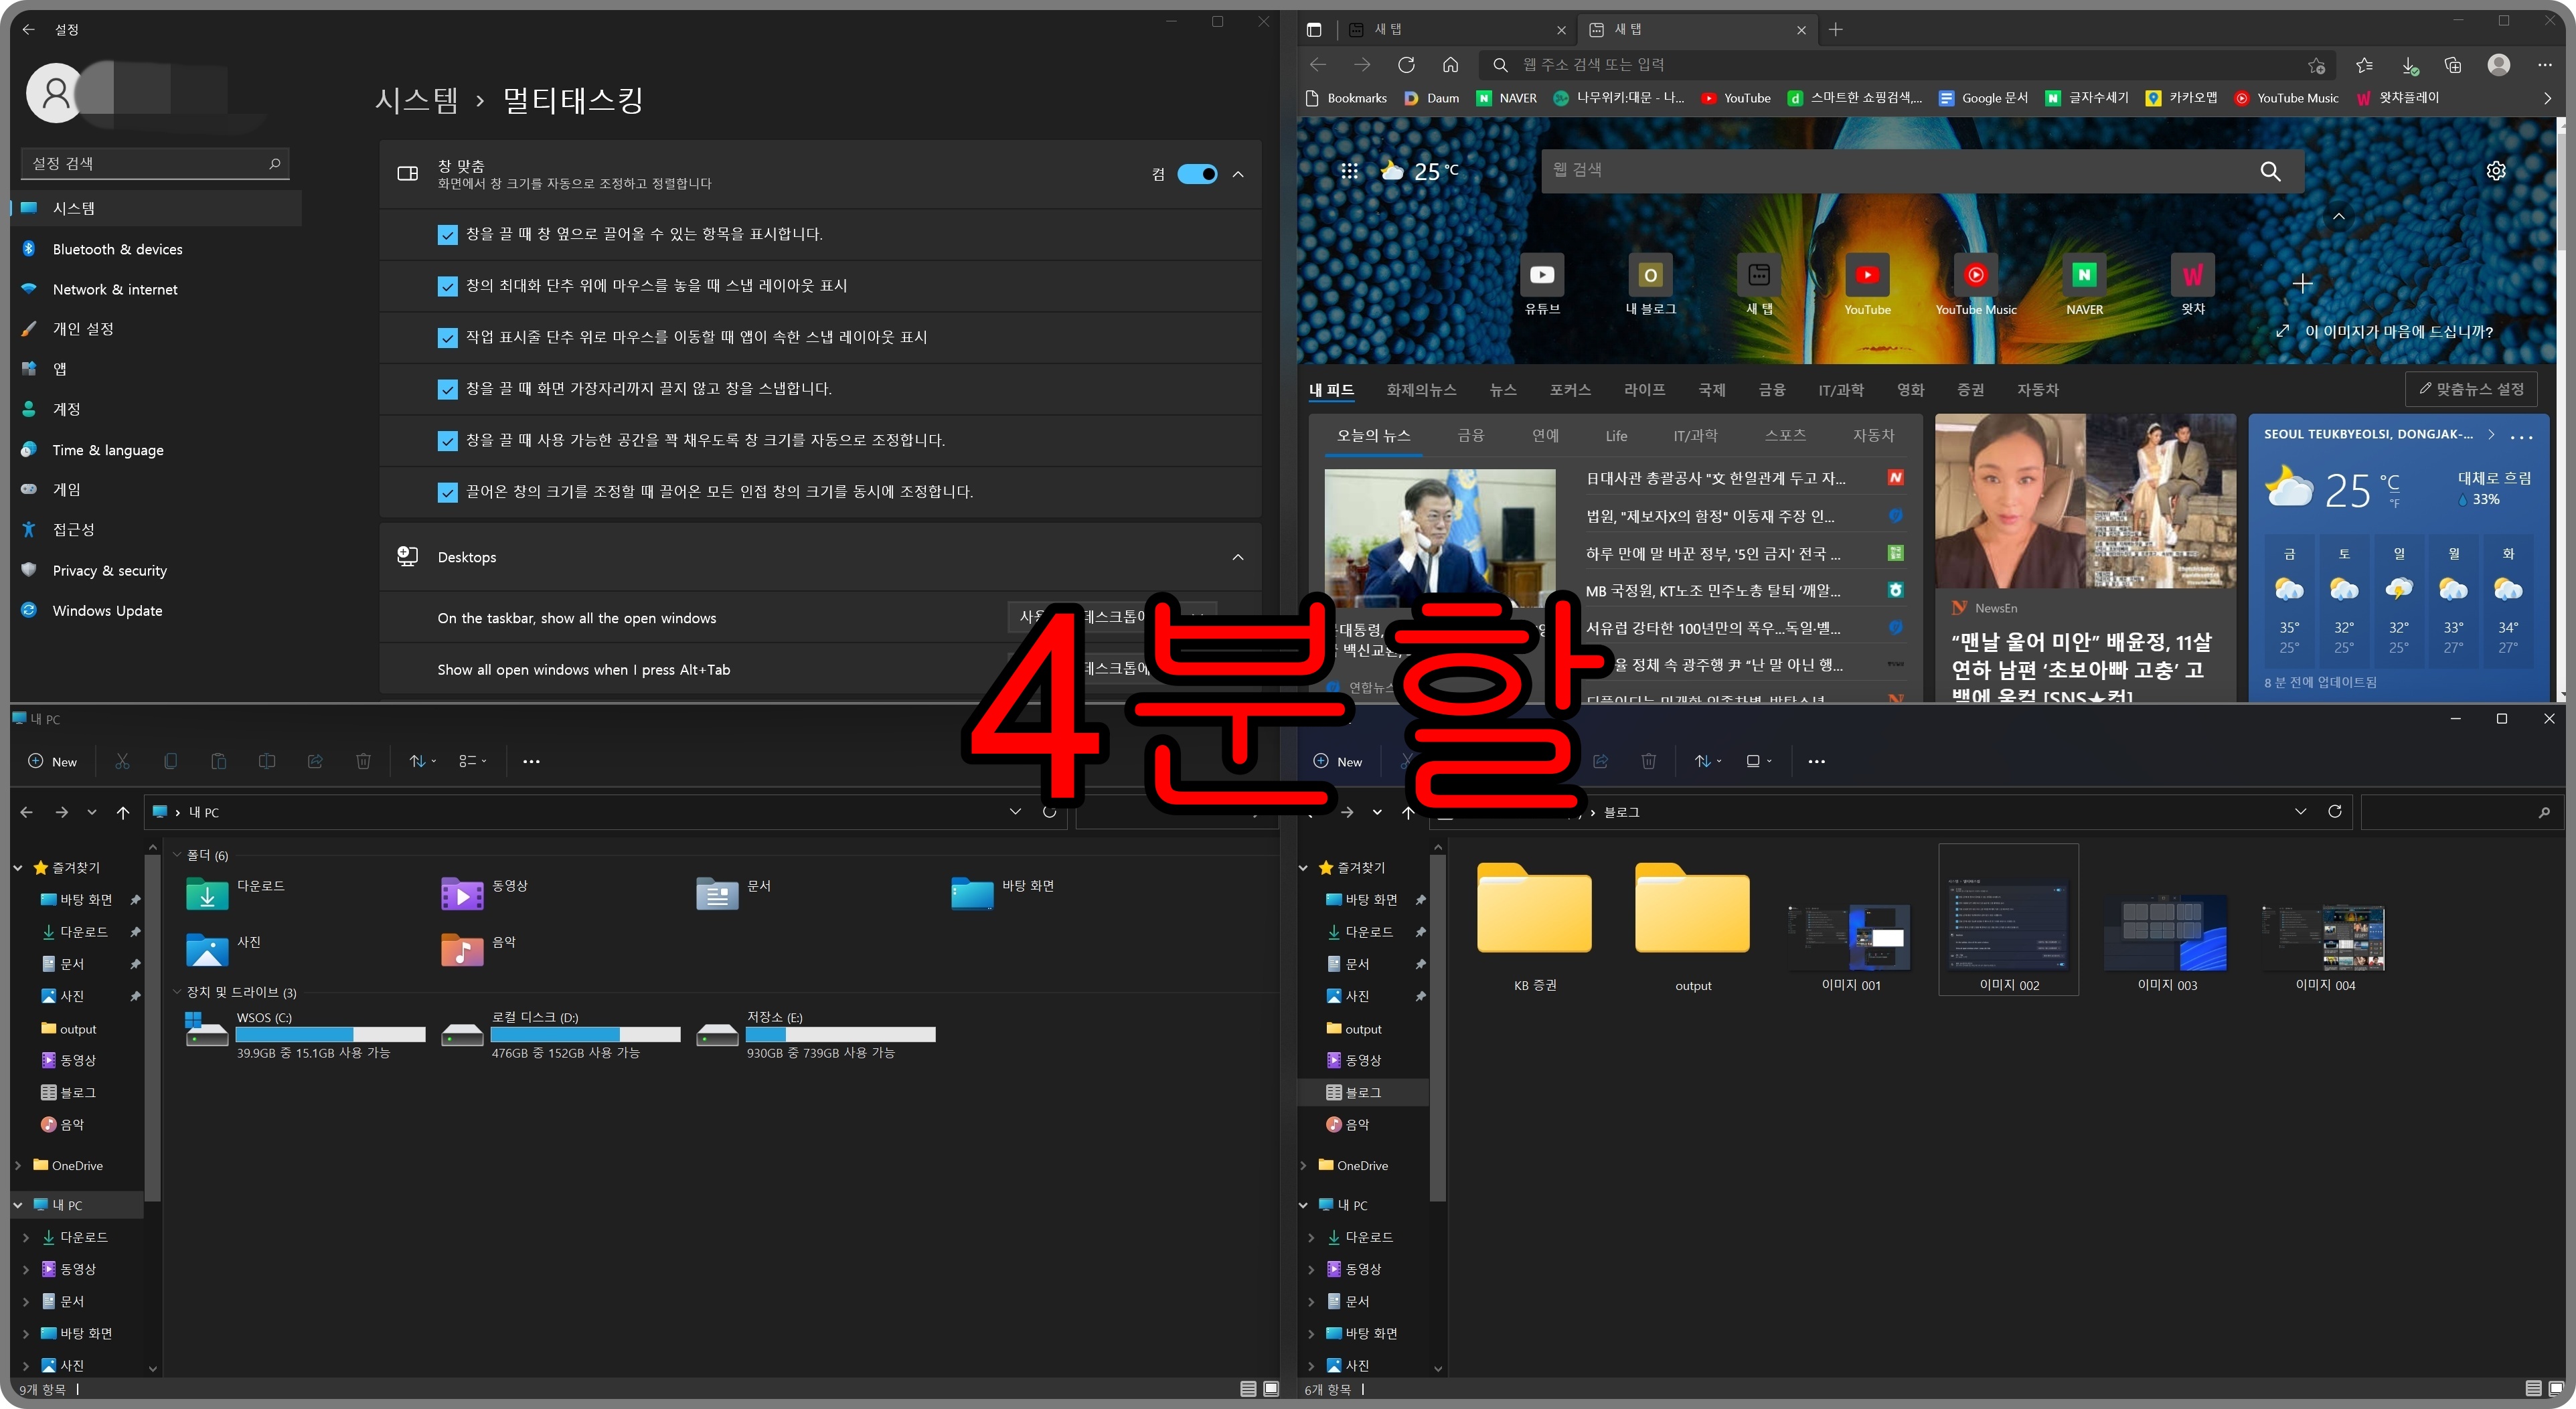The image size is (2576, 1409).
Task: Uncheck the last snap resize checkbox
Action: click(447, 492)
